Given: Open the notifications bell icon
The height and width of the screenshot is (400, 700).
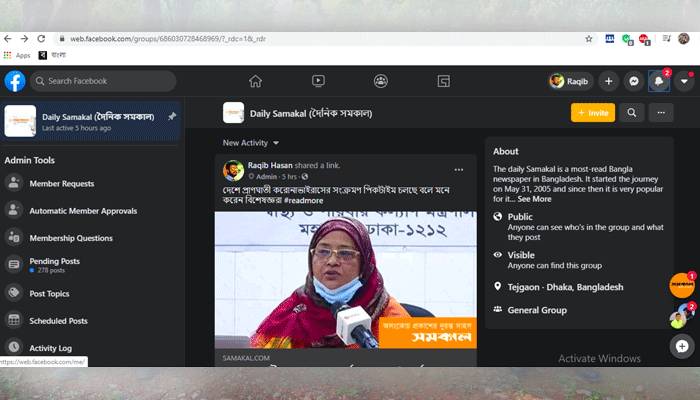Looking at the screenshot, I should pyautogui.click(x=658, y=81).
